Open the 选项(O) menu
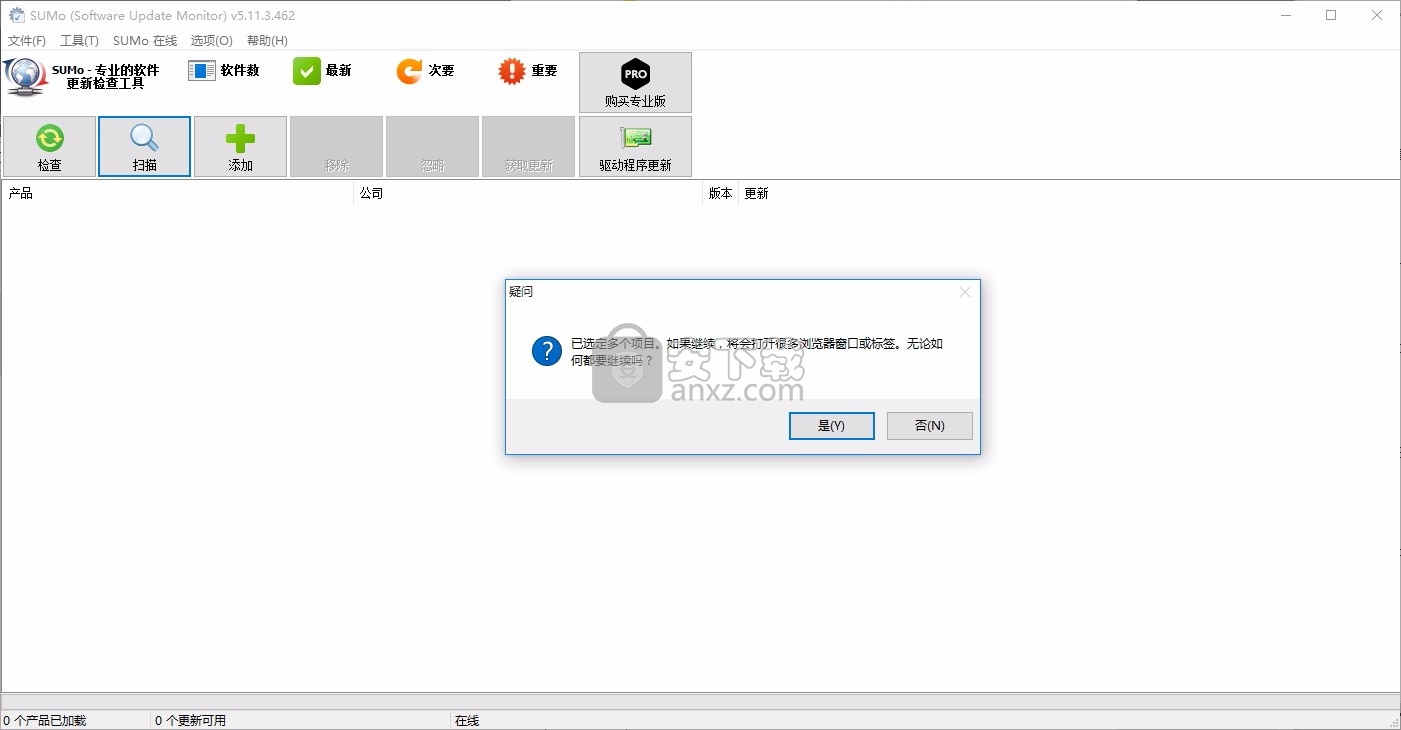 tap(212, 41)
